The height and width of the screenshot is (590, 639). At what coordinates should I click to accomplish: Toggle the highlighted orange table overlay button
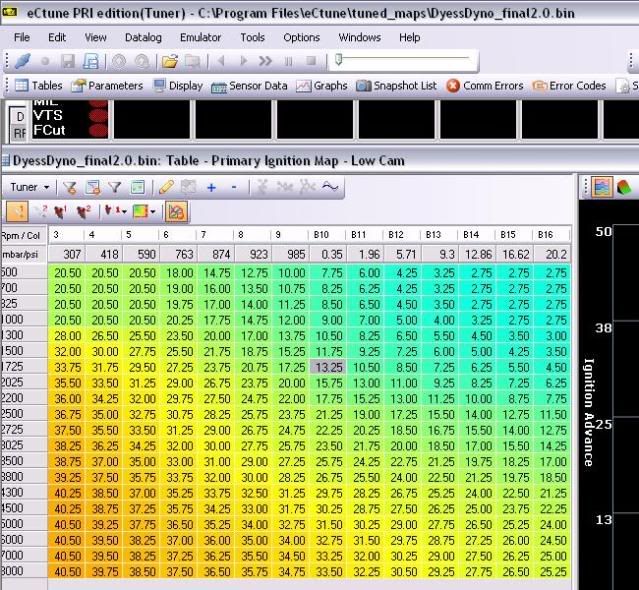(x=177, y=212)
